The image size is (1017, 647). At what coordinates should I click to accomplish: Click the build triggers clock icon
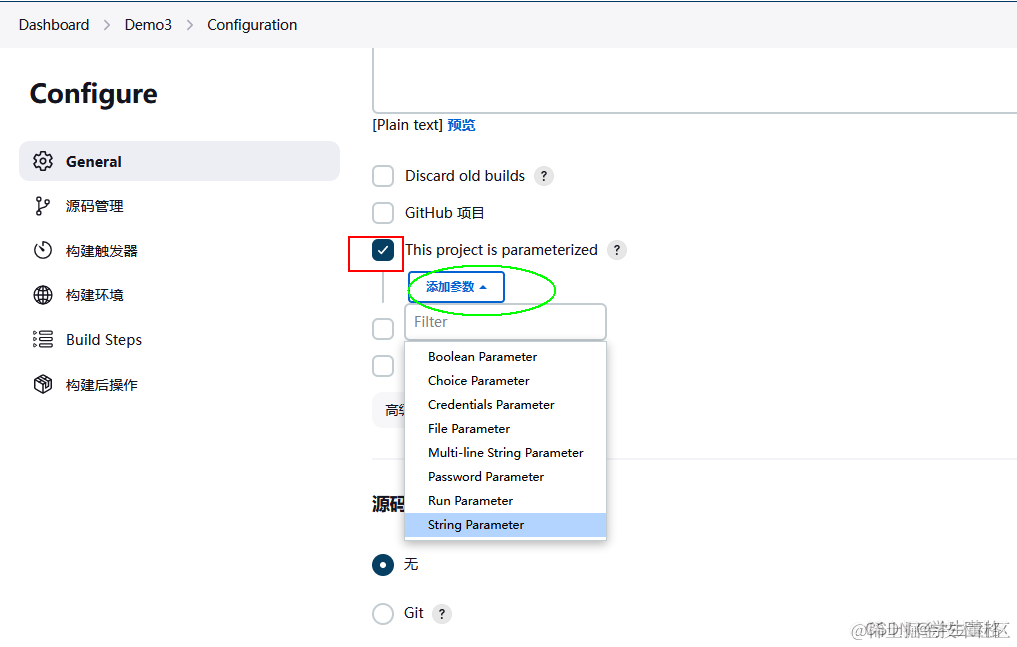(x=43, y=250)
